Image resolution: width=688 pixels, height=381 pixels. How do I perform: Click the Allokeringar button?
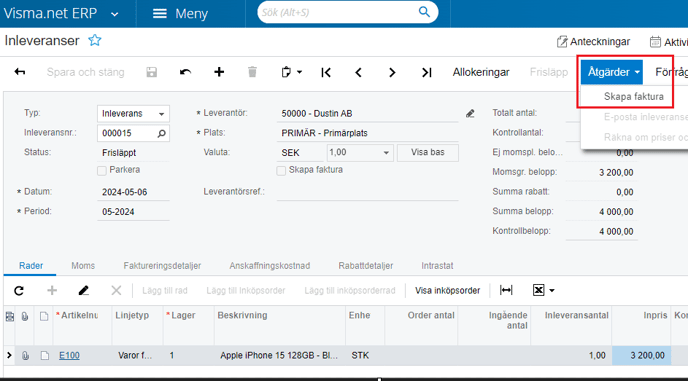coord(481,72)
